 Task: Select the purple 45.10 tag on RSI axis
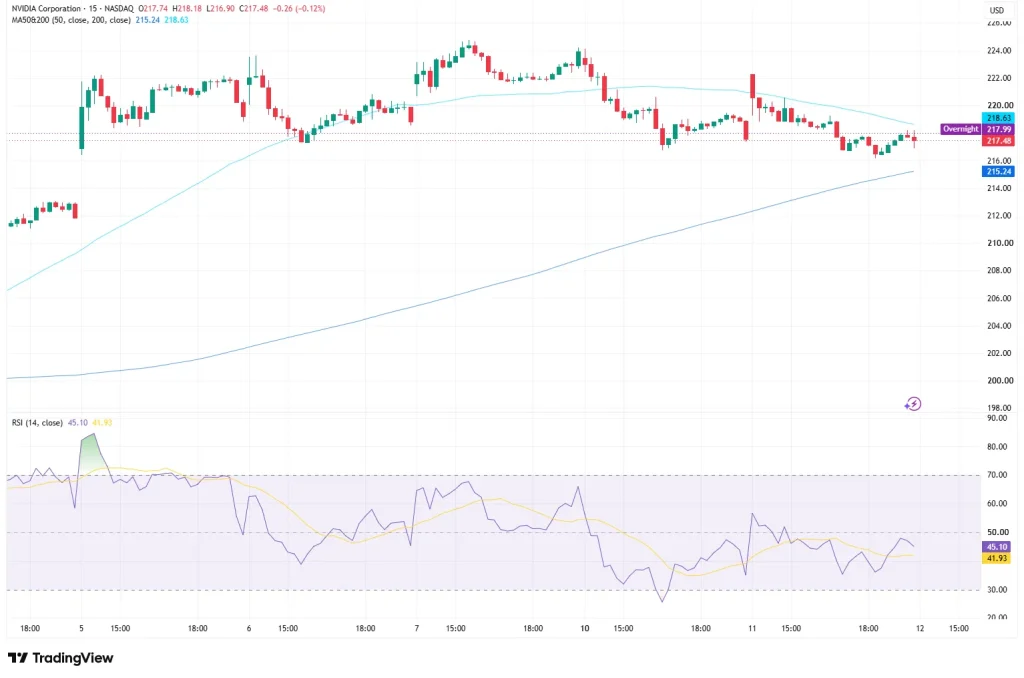pos(997,547)
